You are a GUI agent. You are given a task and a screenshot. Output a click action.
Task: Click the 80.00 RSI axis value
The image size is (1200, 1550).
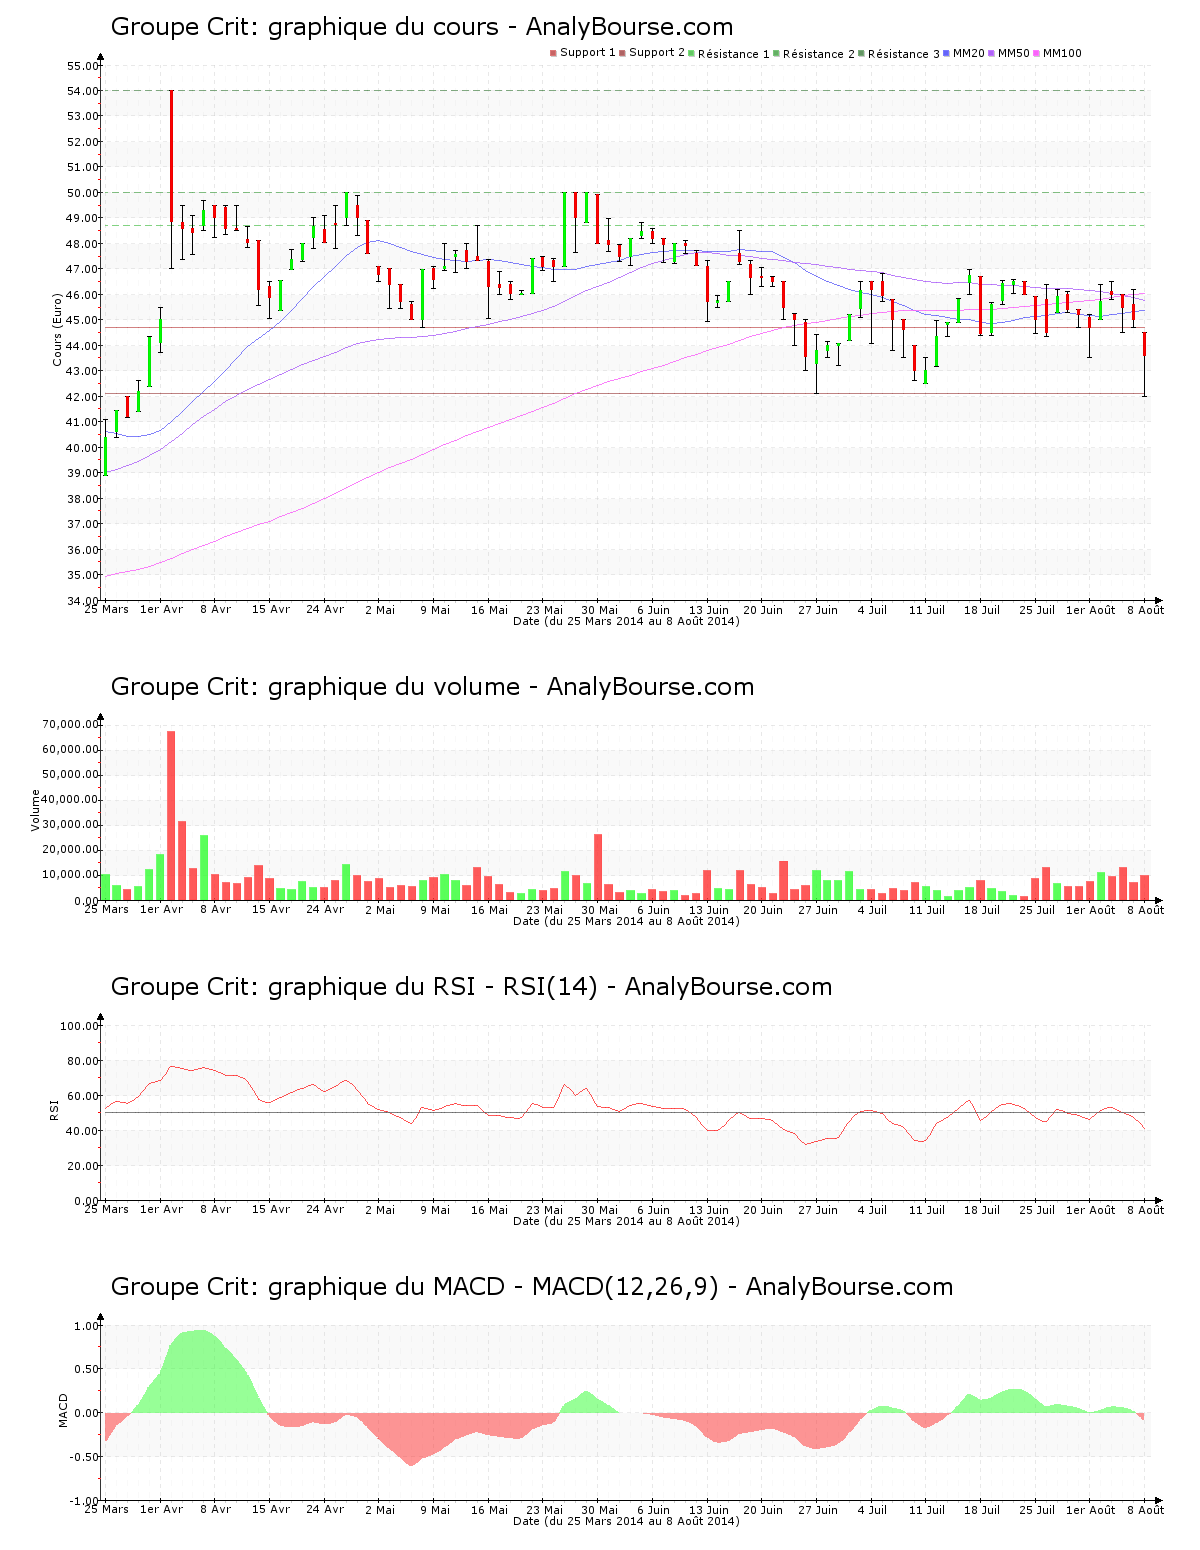[82, 1061]
